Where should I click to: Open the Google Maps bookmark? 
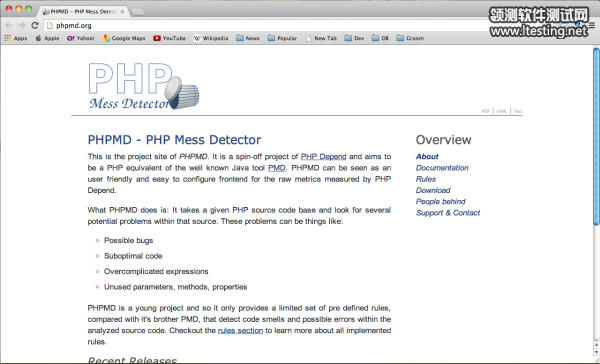(124, 38)
